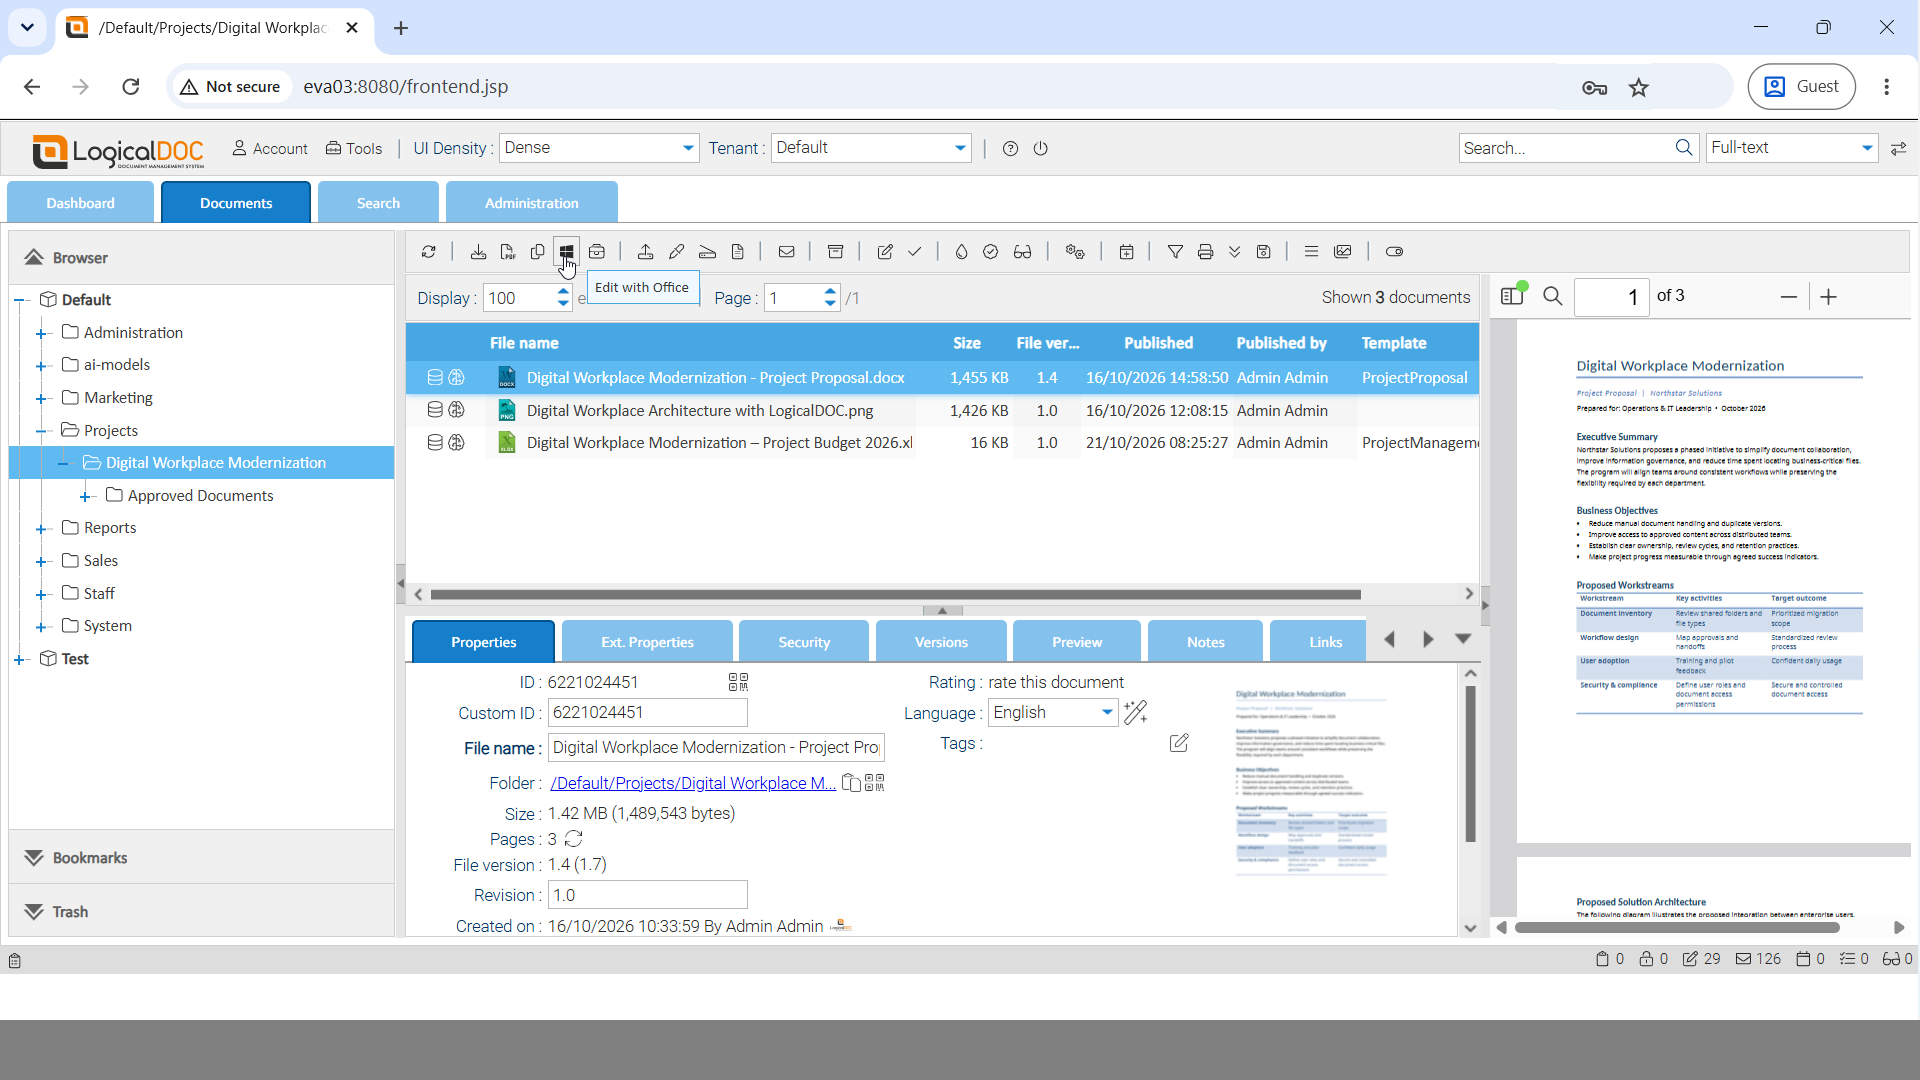Click the Download document icon
The width and height of the screenshot is (1920, 1080).
478,252
